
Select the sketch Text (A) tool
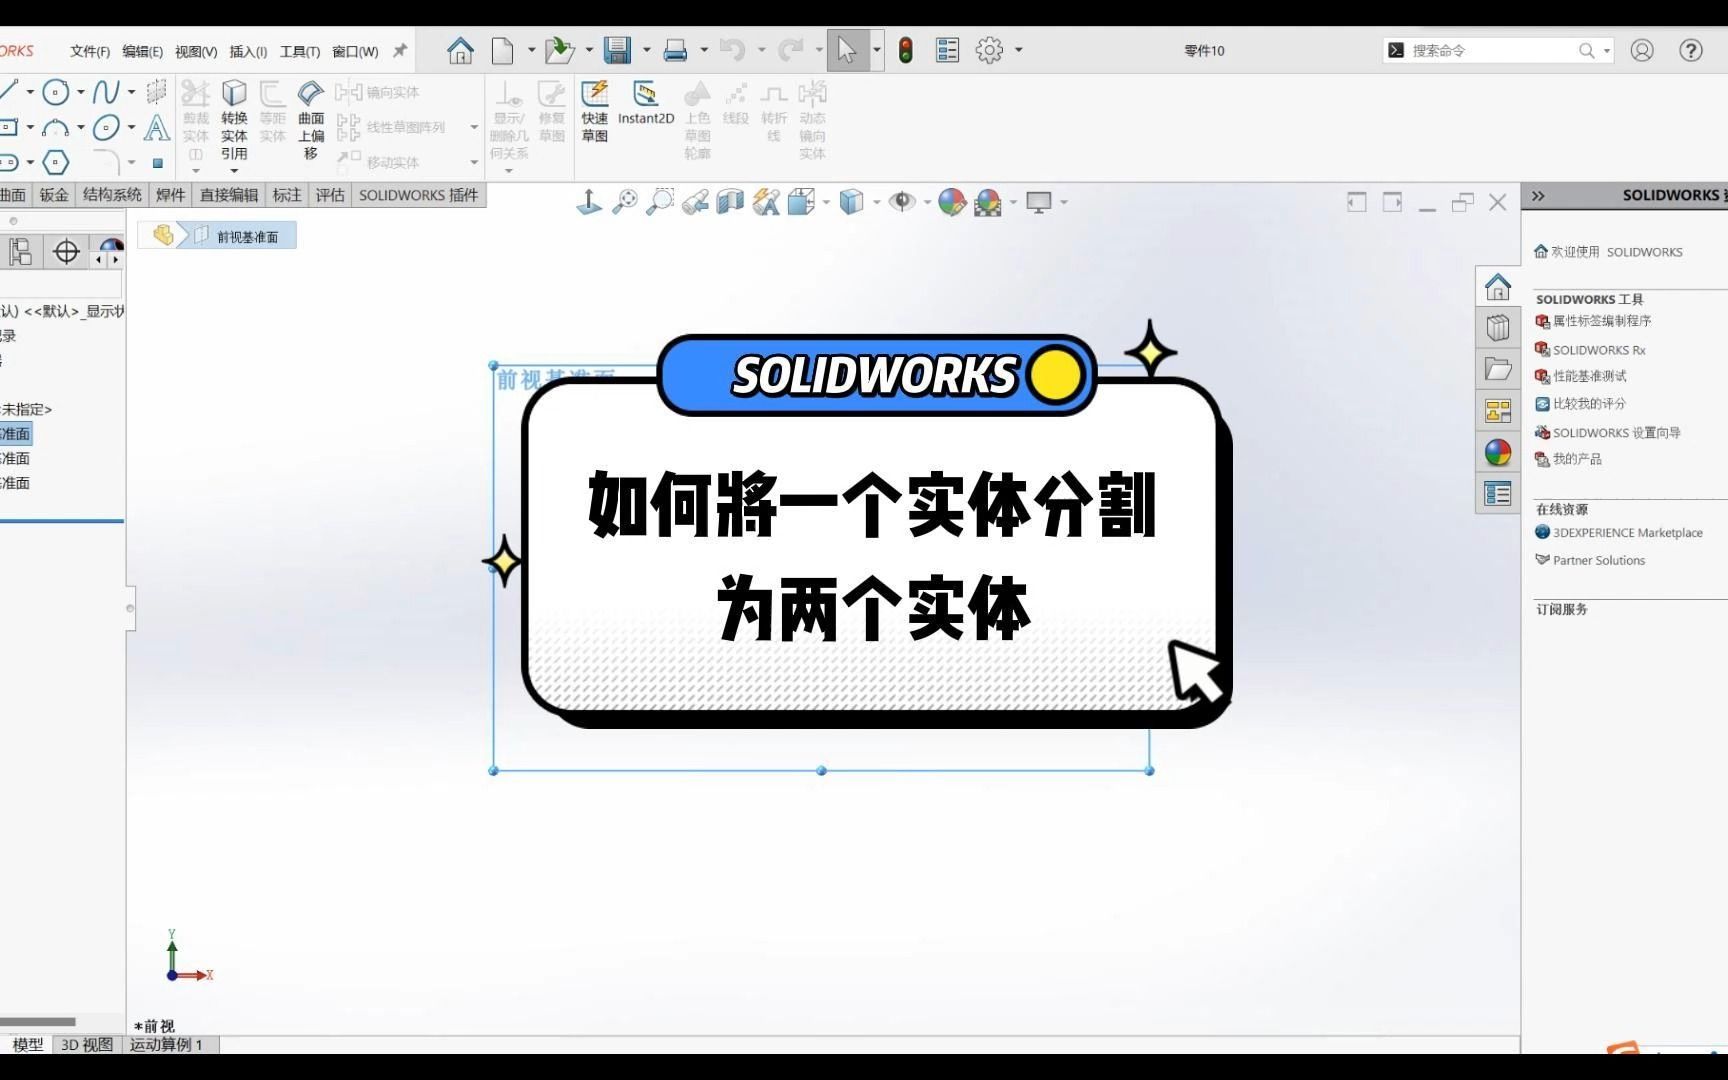[157, 127]
